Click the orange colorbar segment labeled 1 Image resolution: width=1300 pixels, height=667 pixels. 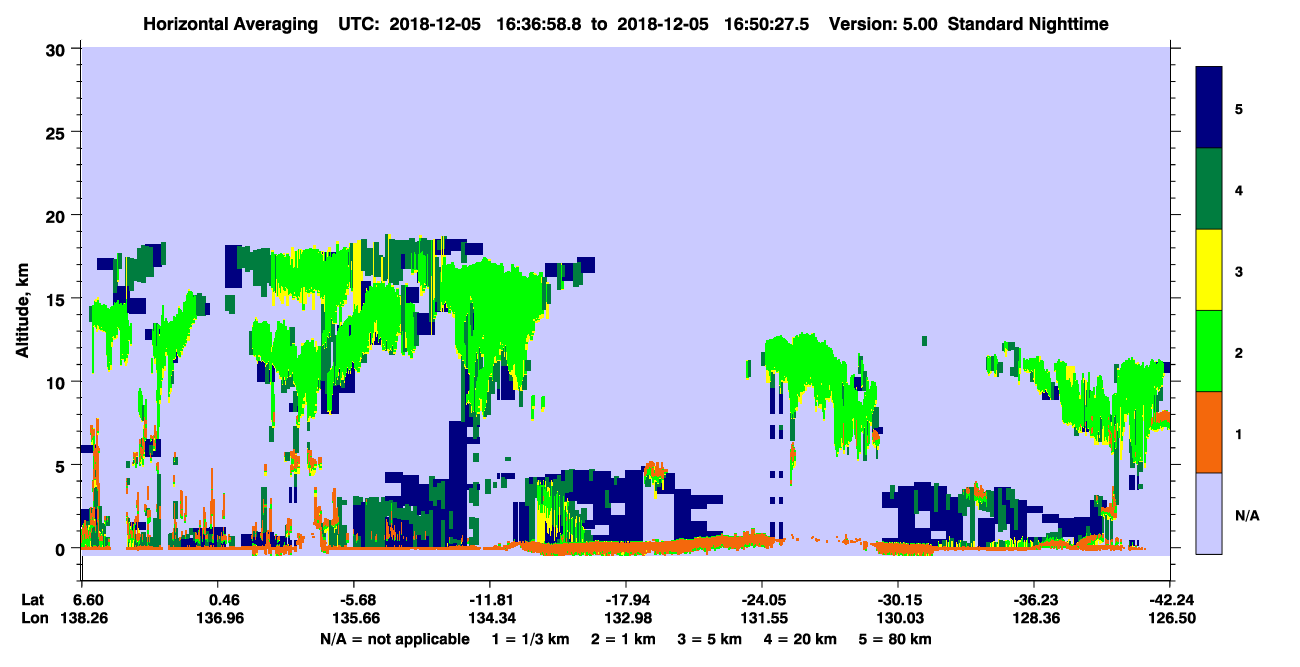point(1209,432)
